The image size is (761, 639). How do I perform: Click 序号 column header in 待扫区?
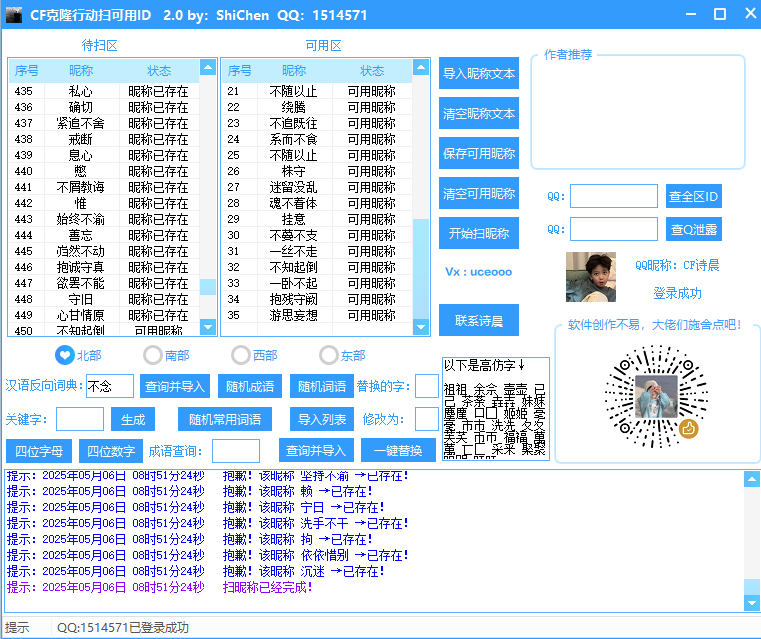click(x=27, y=71)
